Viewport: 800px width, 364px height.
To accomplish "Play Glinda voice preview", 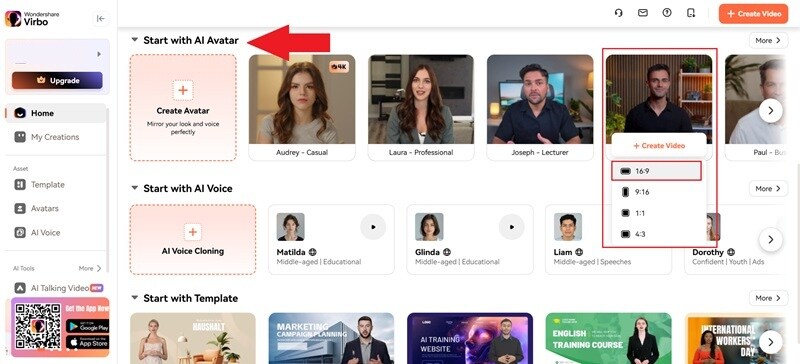I will (512, 227).
